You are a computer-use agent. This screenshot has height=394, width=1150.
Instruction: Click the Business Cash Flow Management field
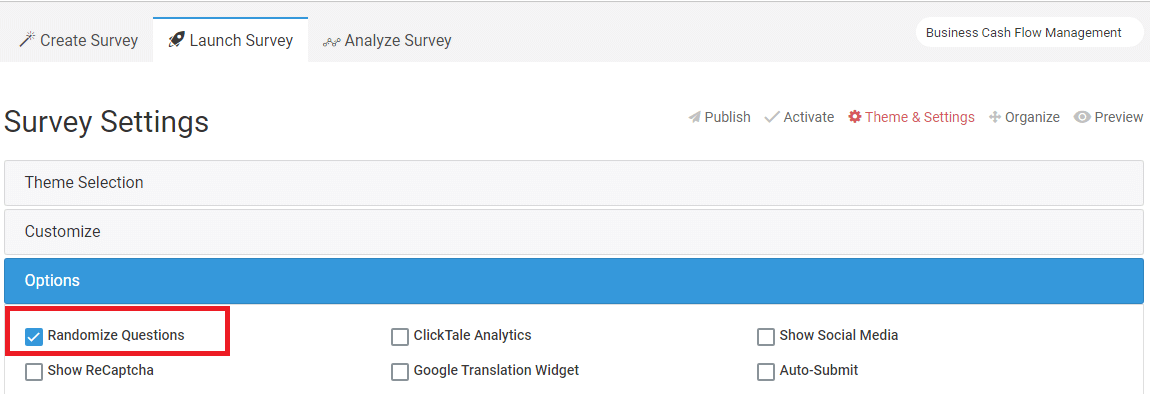(x=1029, y=33)
